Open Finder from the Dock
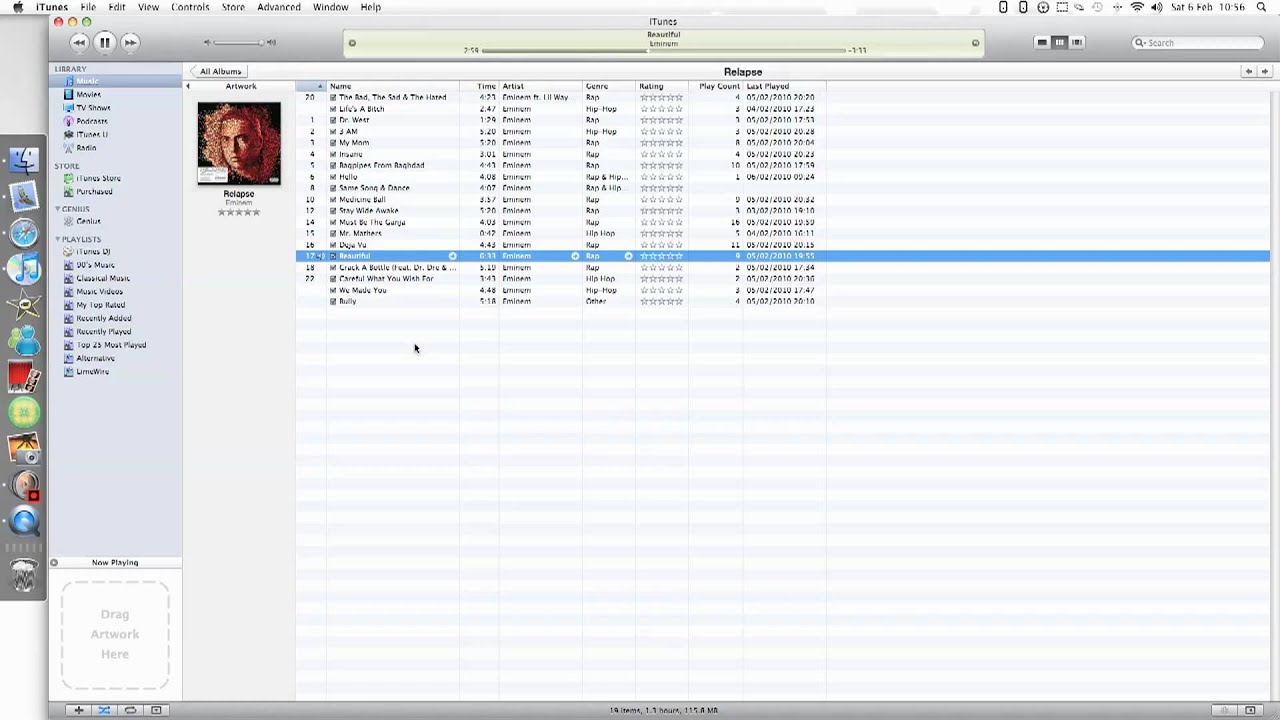Viewport: 1280px width, 720px height. pyautogui.click(x=24, y=160)
